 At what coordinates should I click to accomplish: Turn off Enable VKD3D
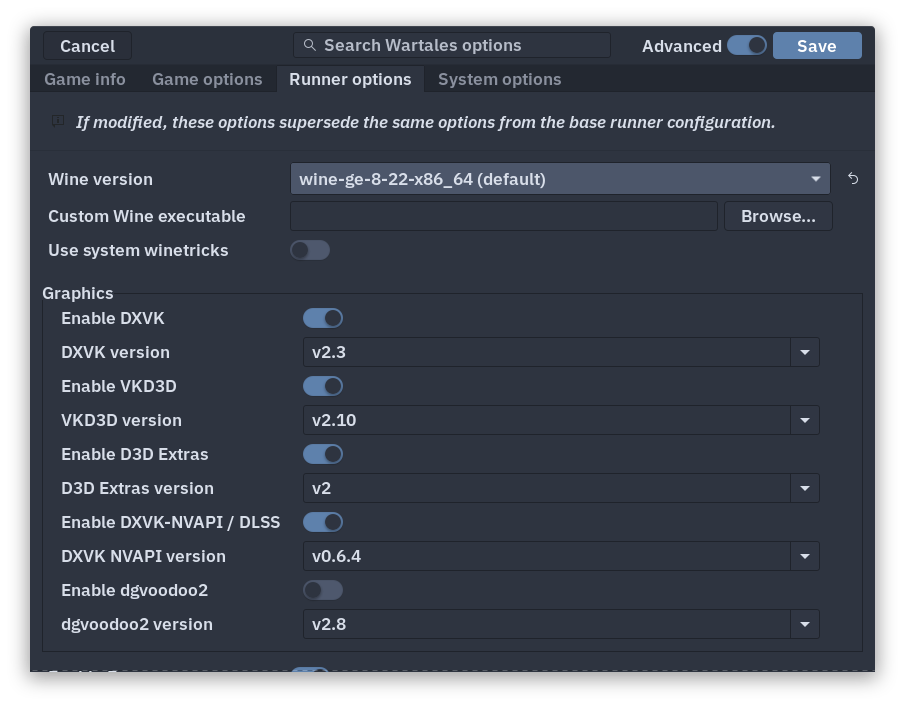pos(323,386)
